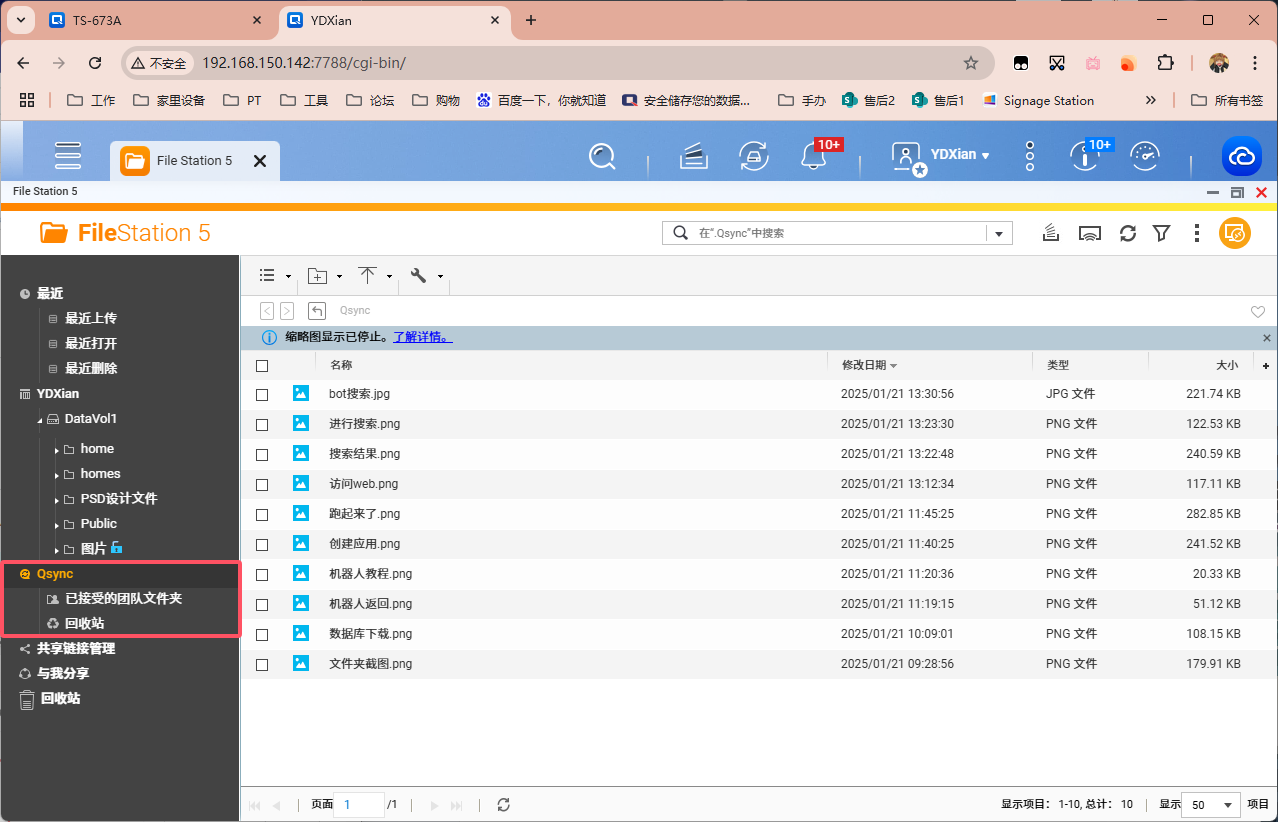Click the upload arrow toolbar icon
1278x822 pixels.
point(368,275)
